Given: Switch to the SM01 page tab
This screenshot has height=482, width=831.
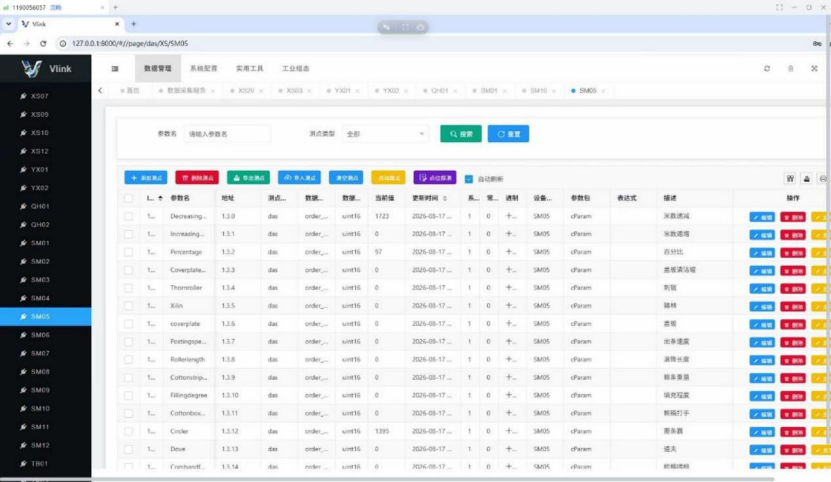Looking at the screenshot, I should [489, 91].
